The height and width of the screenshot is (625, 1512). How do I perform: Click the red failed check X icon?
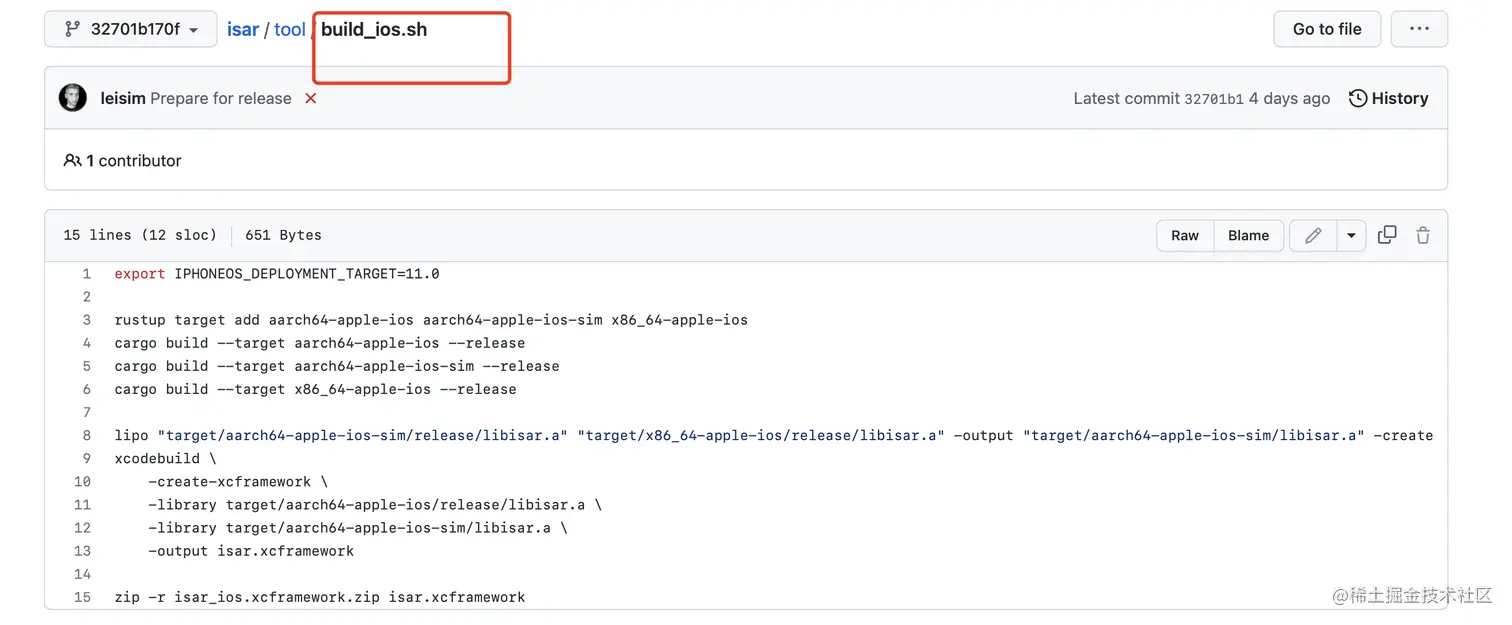[x=310, y=98]
